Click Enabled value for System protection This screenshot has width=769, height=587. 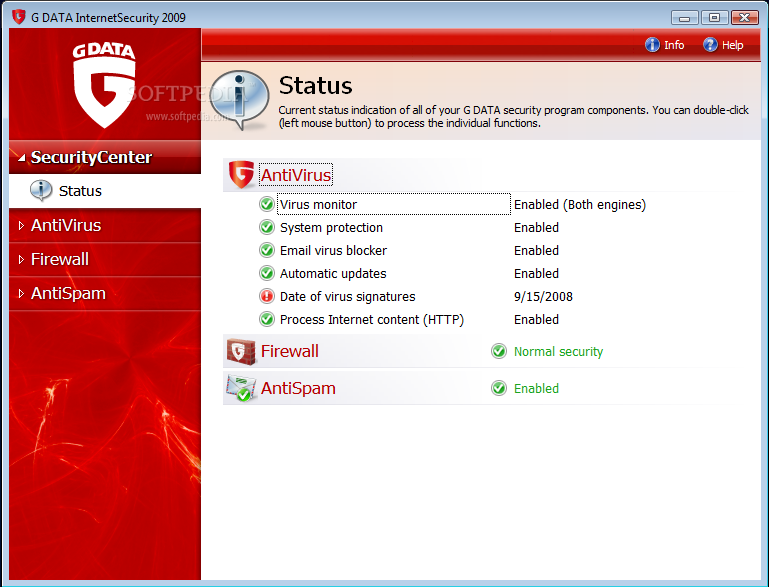coord(536,228)
